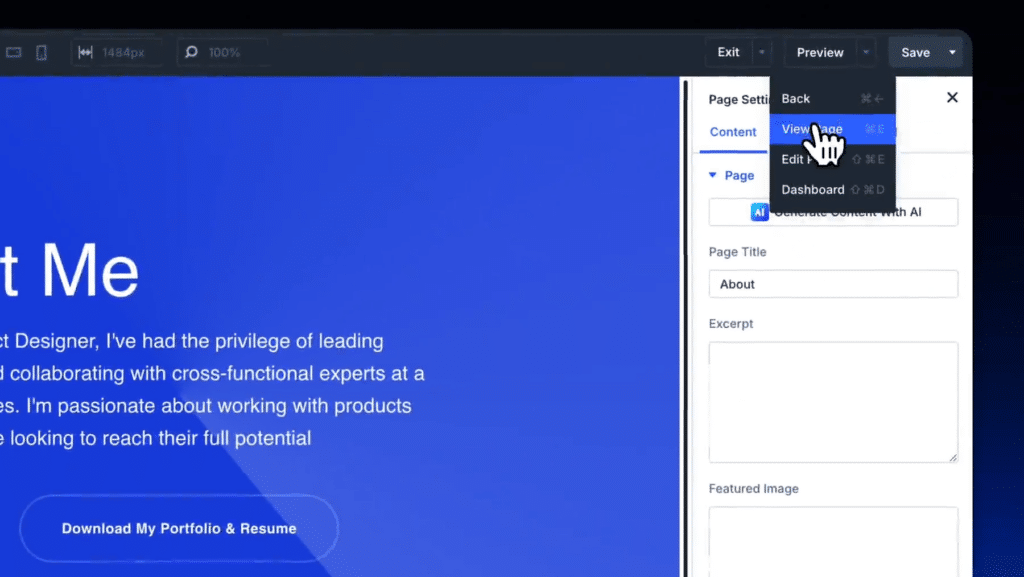
Task: Click Download My Portfolio & Resume button
Action: (179, 528)
